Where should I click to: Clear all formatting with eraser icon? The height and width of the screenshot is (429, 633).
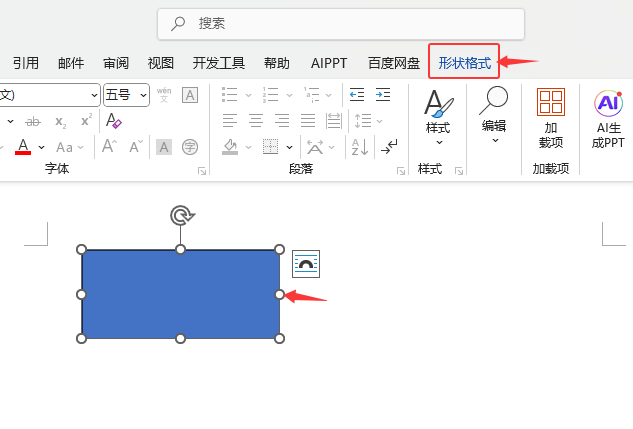(113, 121)
